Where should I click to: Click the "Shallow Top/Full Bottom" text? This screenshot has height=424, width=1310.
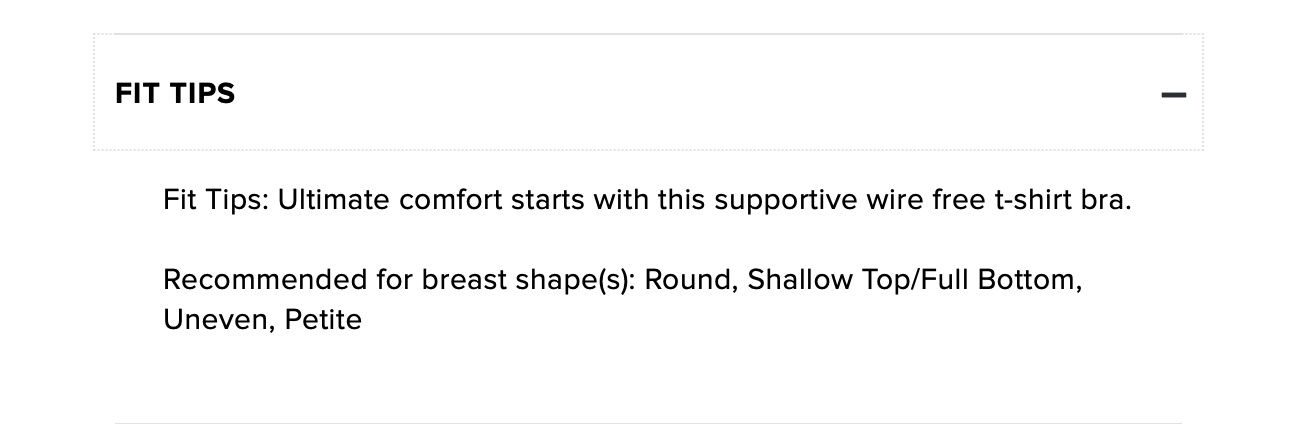tap(910, 279)
